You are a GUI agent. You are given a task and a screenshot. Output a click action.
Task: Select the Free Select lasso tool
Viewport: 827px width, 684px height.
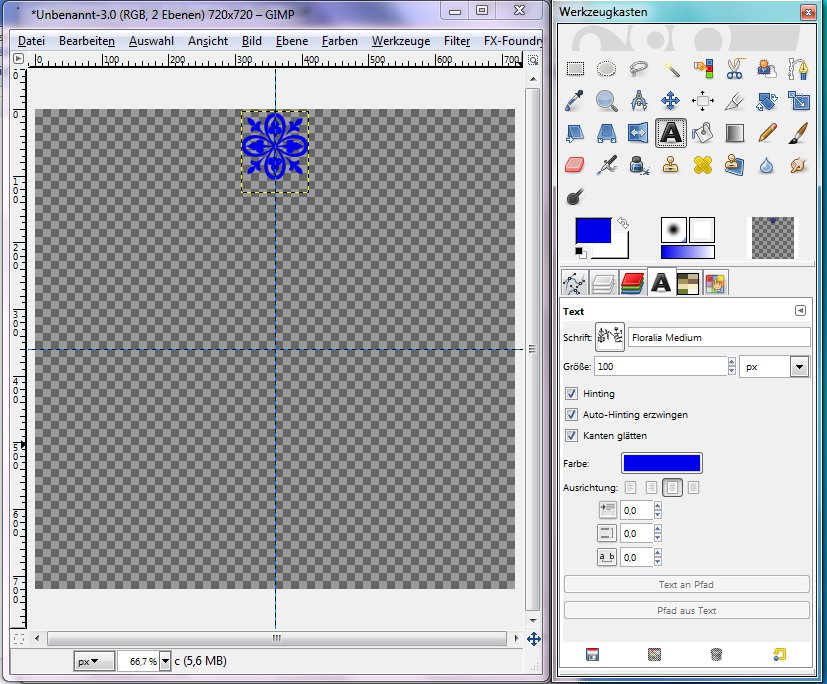(639, 69)
